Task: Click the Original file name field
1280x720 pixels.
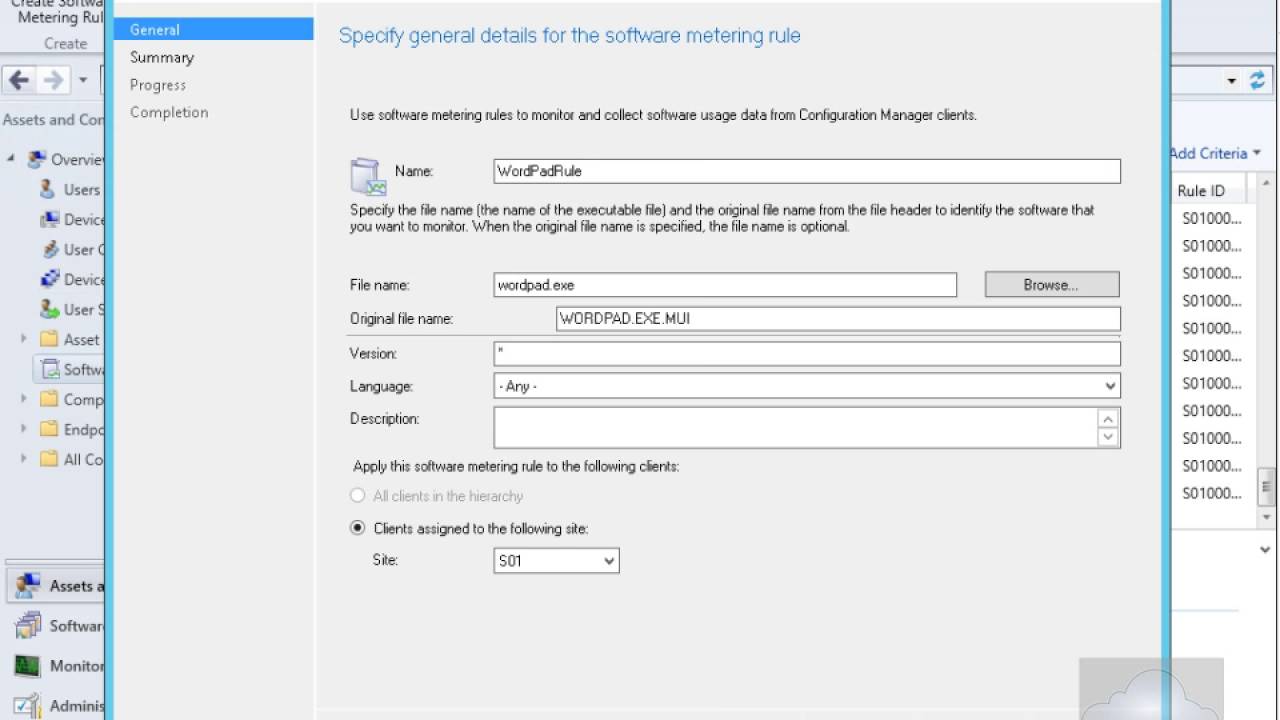Action: 838,319
